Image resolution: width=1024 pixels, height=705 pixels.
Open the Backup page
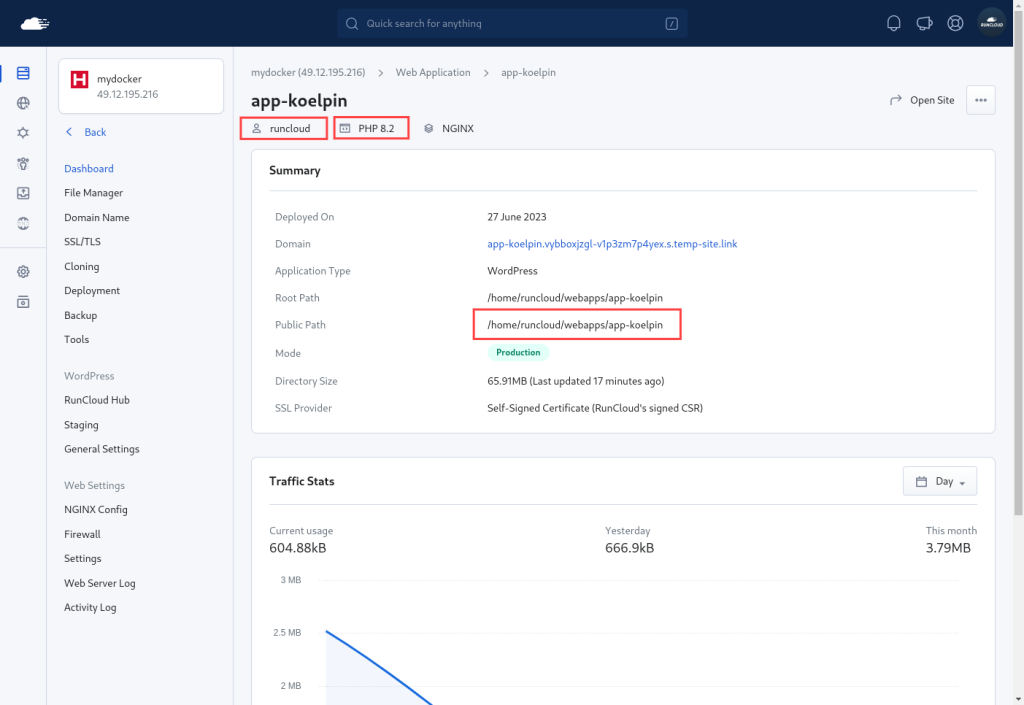pyautogui.click(x=80, y=315)
